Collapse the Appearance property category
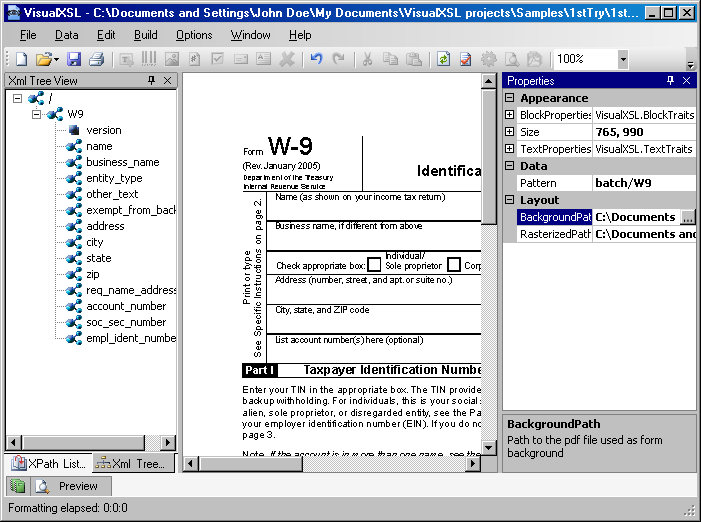 pos(509,97)
